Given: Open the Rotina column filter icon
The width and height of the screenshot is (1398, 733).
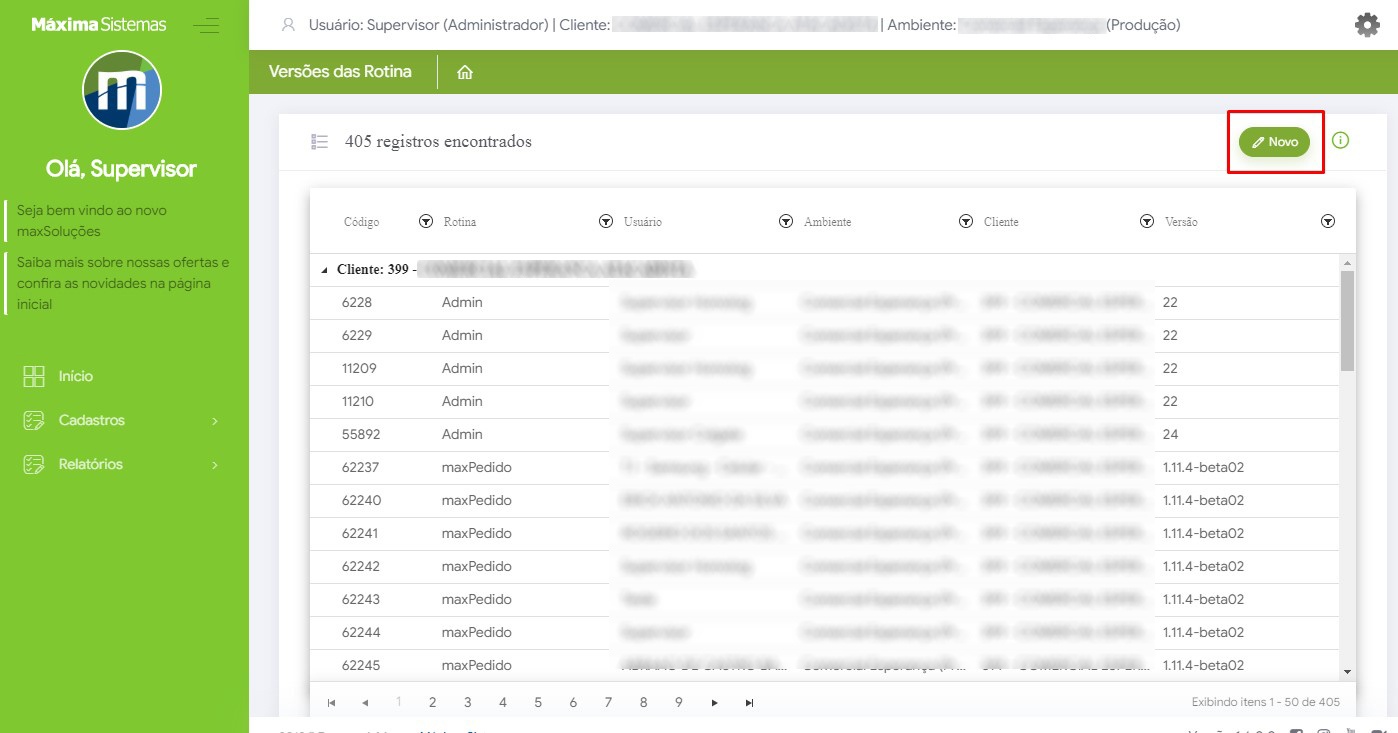Looking at the screenshot, I should (x=605, y=222).
